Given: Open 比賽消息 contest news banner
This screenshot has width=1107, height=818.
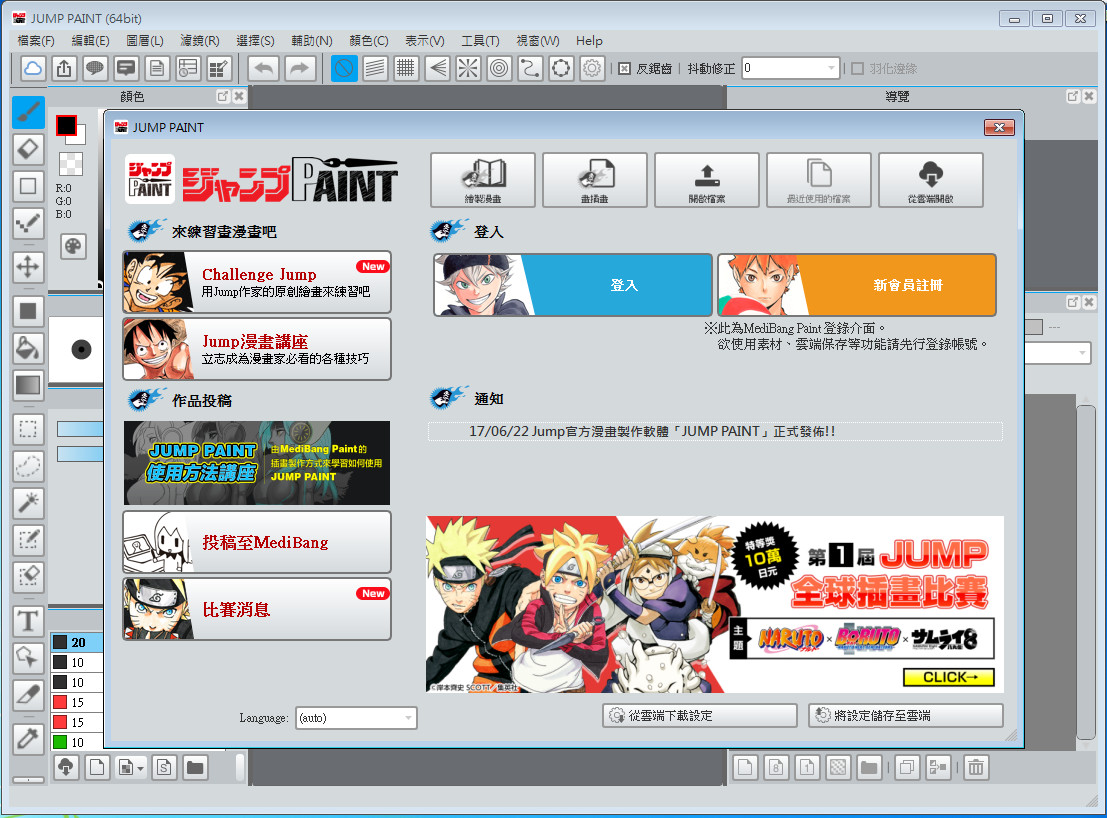Looking at the screenshot, I should 257,609.
